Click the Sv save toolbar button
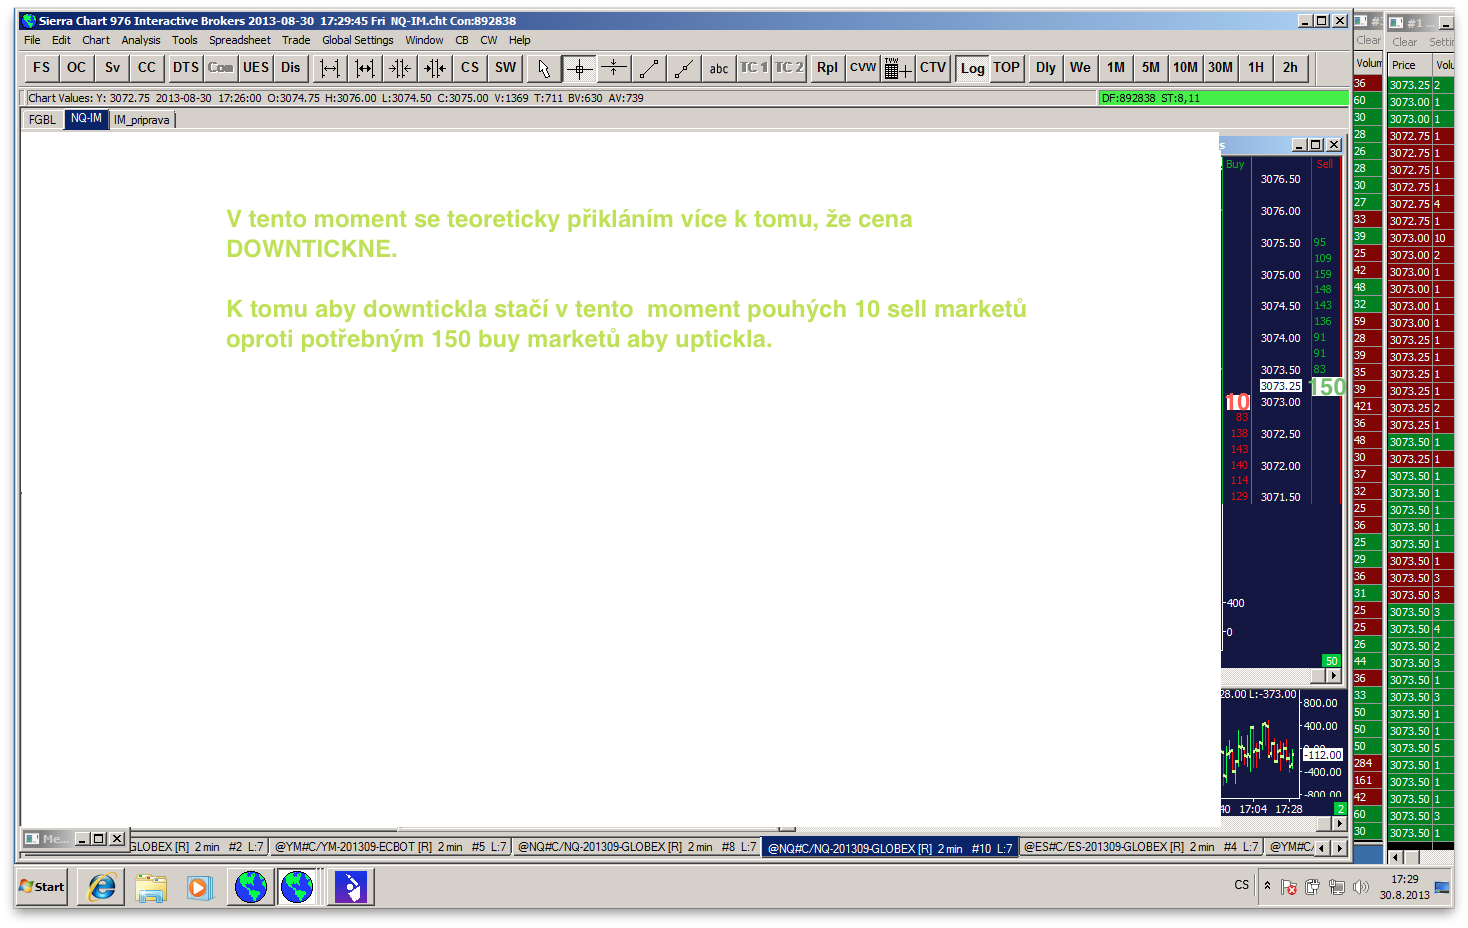This screenshot has width=1468, height=928. tap(112, 68)
